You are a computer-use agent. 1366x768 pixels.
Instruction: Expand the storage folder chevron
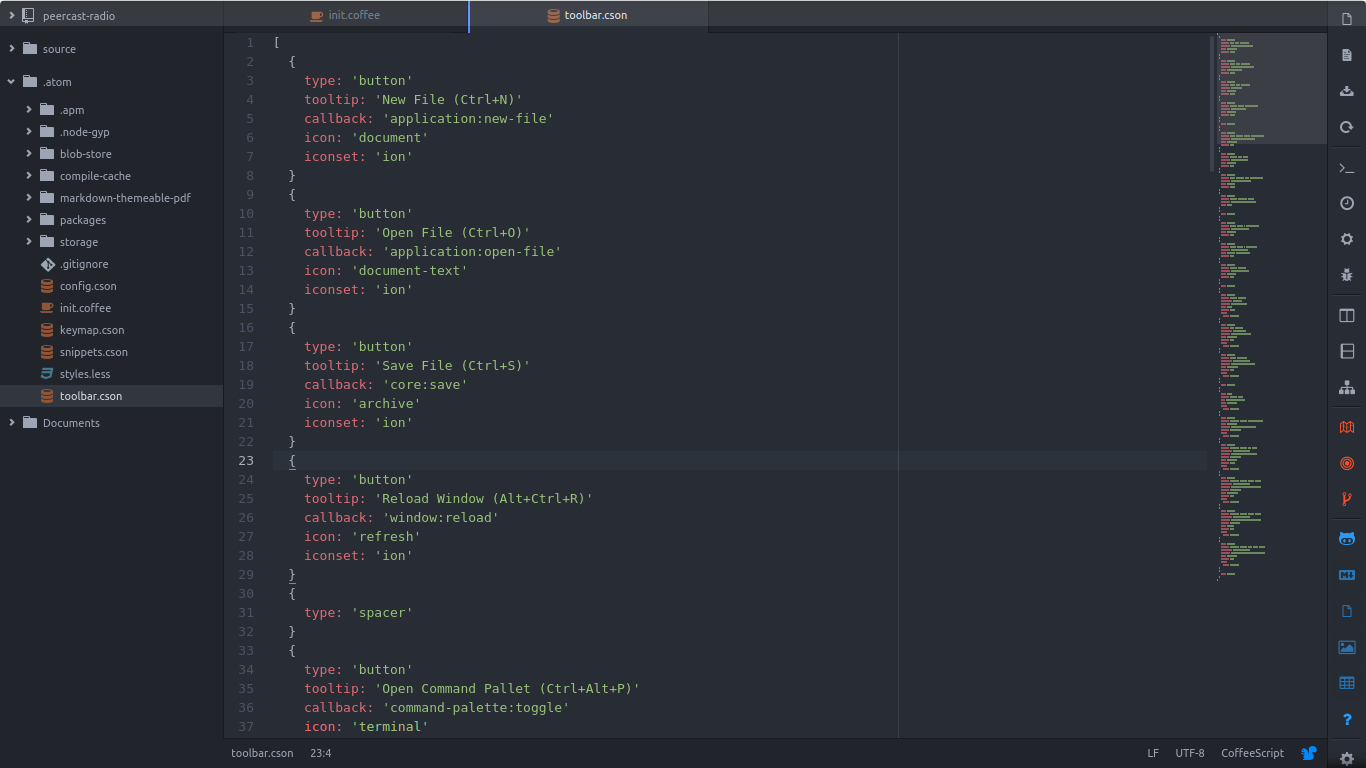coord(29,242)
